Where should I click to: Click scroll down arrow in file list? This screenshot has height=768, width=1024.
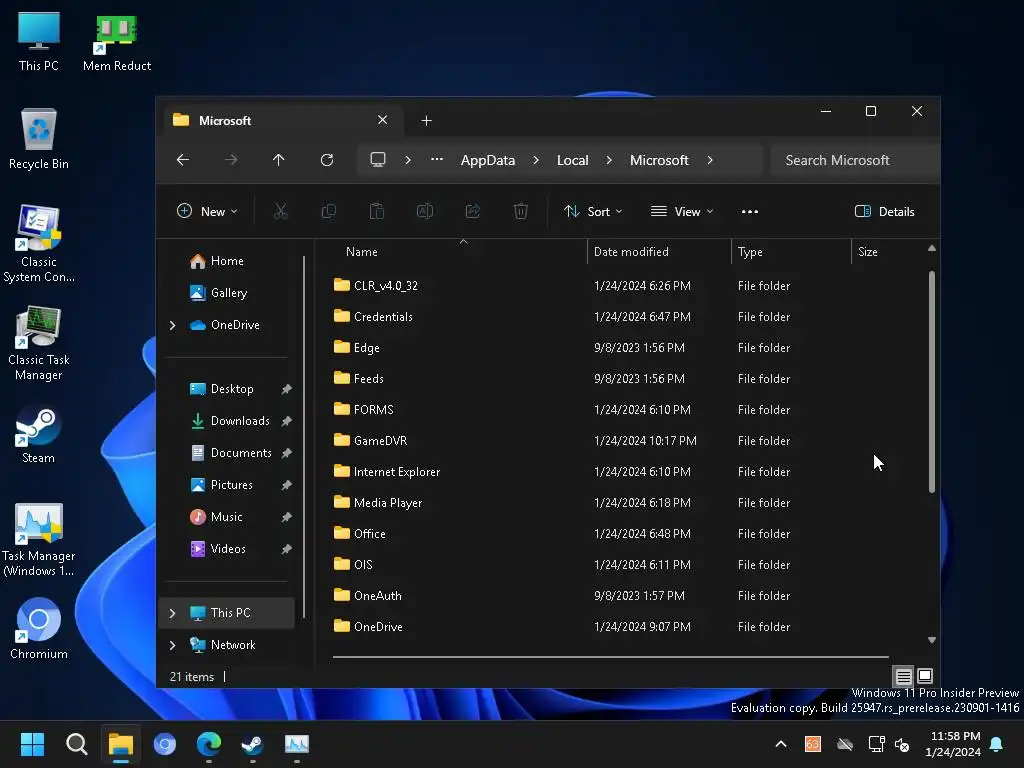932,640
